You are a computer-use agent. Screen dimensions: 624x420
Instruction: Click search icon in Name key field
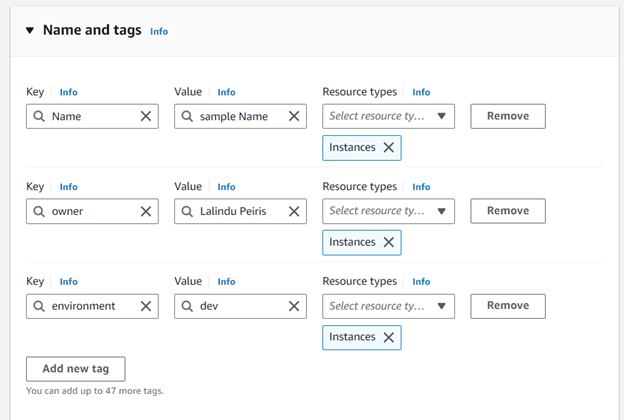[x=39, y=116]
